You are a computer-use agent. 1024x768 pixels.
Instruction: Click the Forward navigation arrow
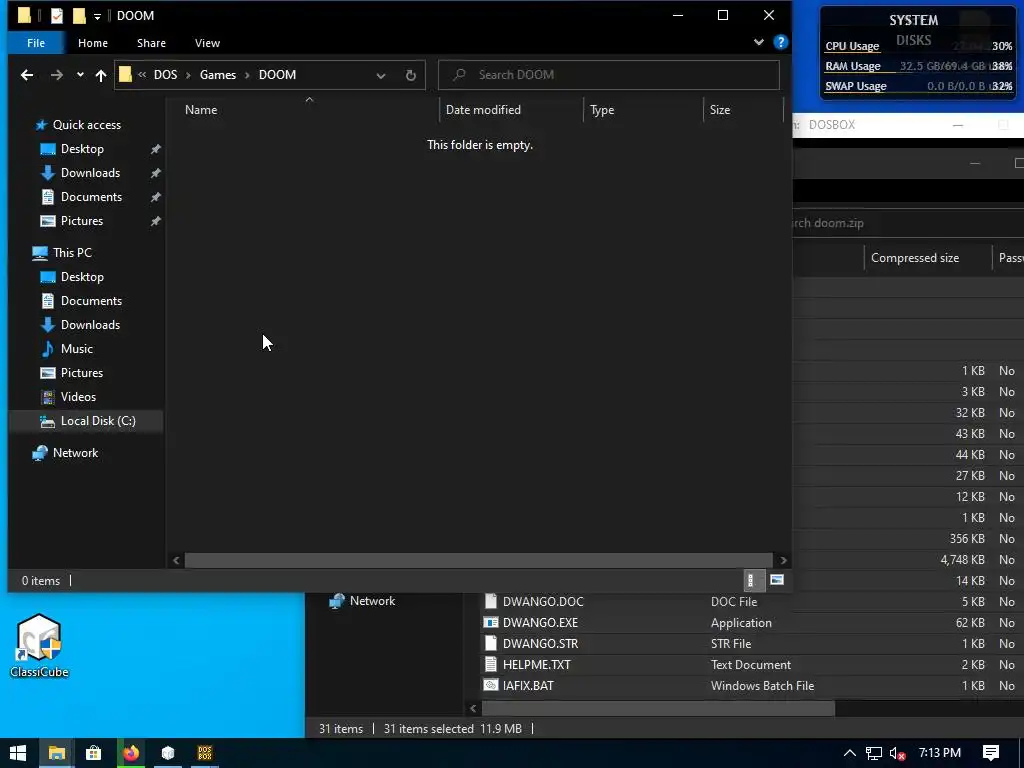57,75
